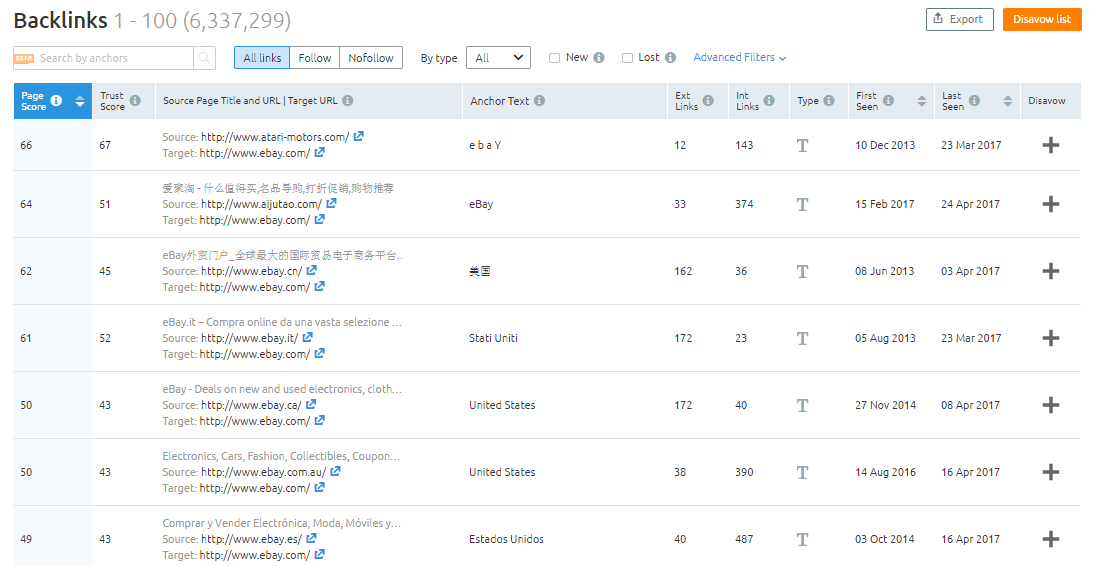Open atari-motors.com source link in new tab icon

pyautogui.click(x=358, y=137)
